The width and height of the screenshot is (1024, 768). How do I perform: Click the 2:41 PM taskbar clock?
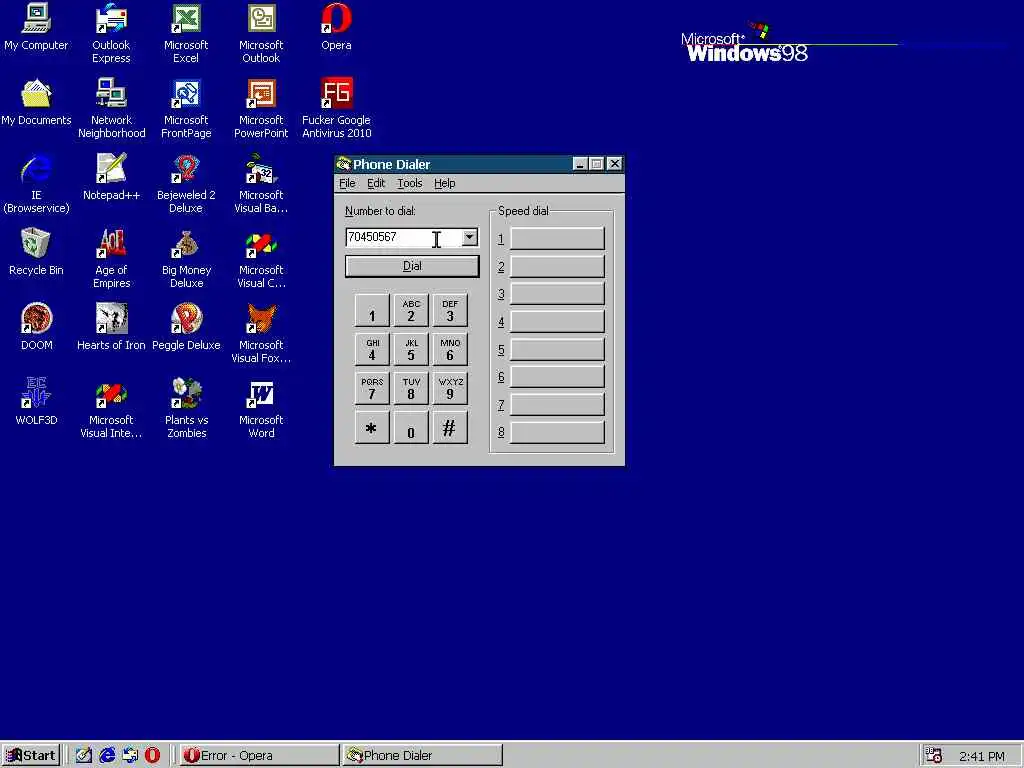(982, 756)
